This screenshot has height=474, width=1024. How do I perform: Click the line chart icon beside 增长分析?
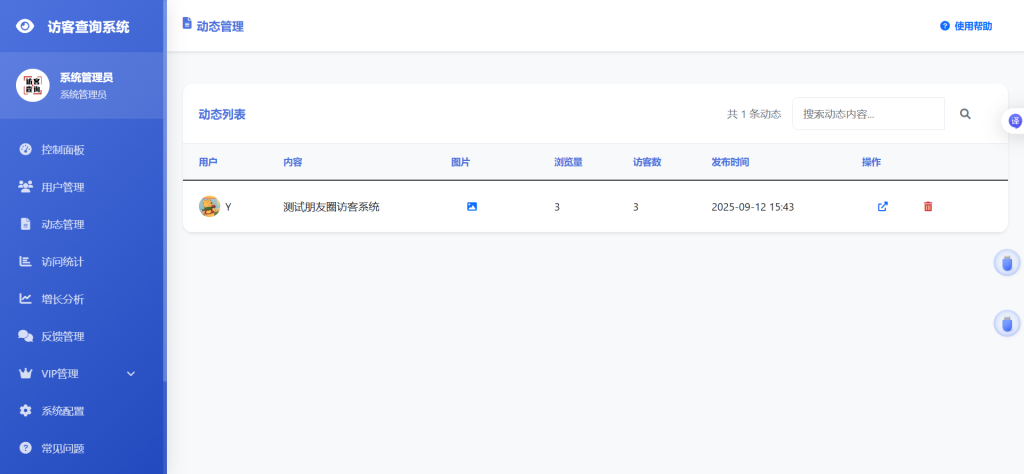[x=25, y=298]
